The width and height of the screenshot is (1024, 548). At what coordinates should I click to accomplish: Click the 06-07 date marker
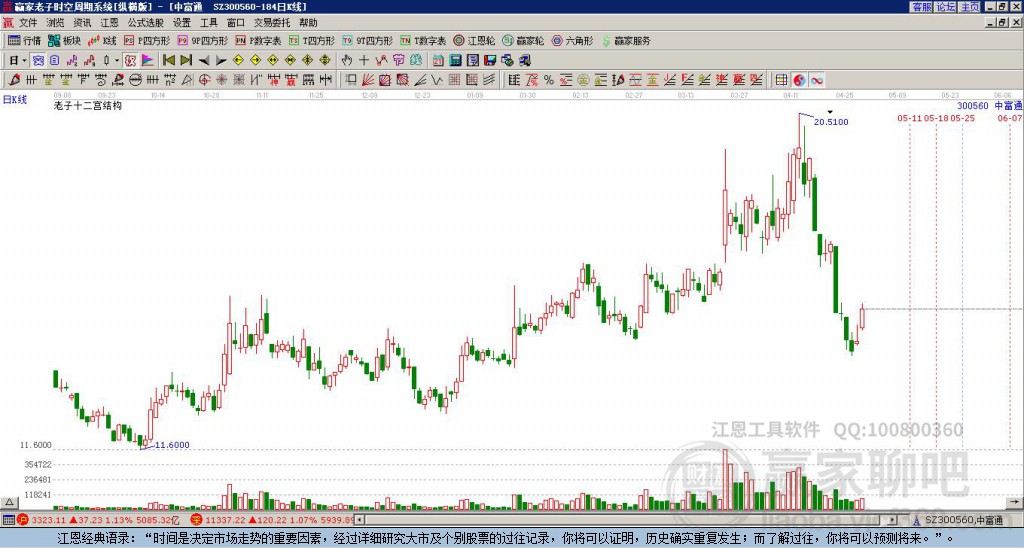[1010, 118]
